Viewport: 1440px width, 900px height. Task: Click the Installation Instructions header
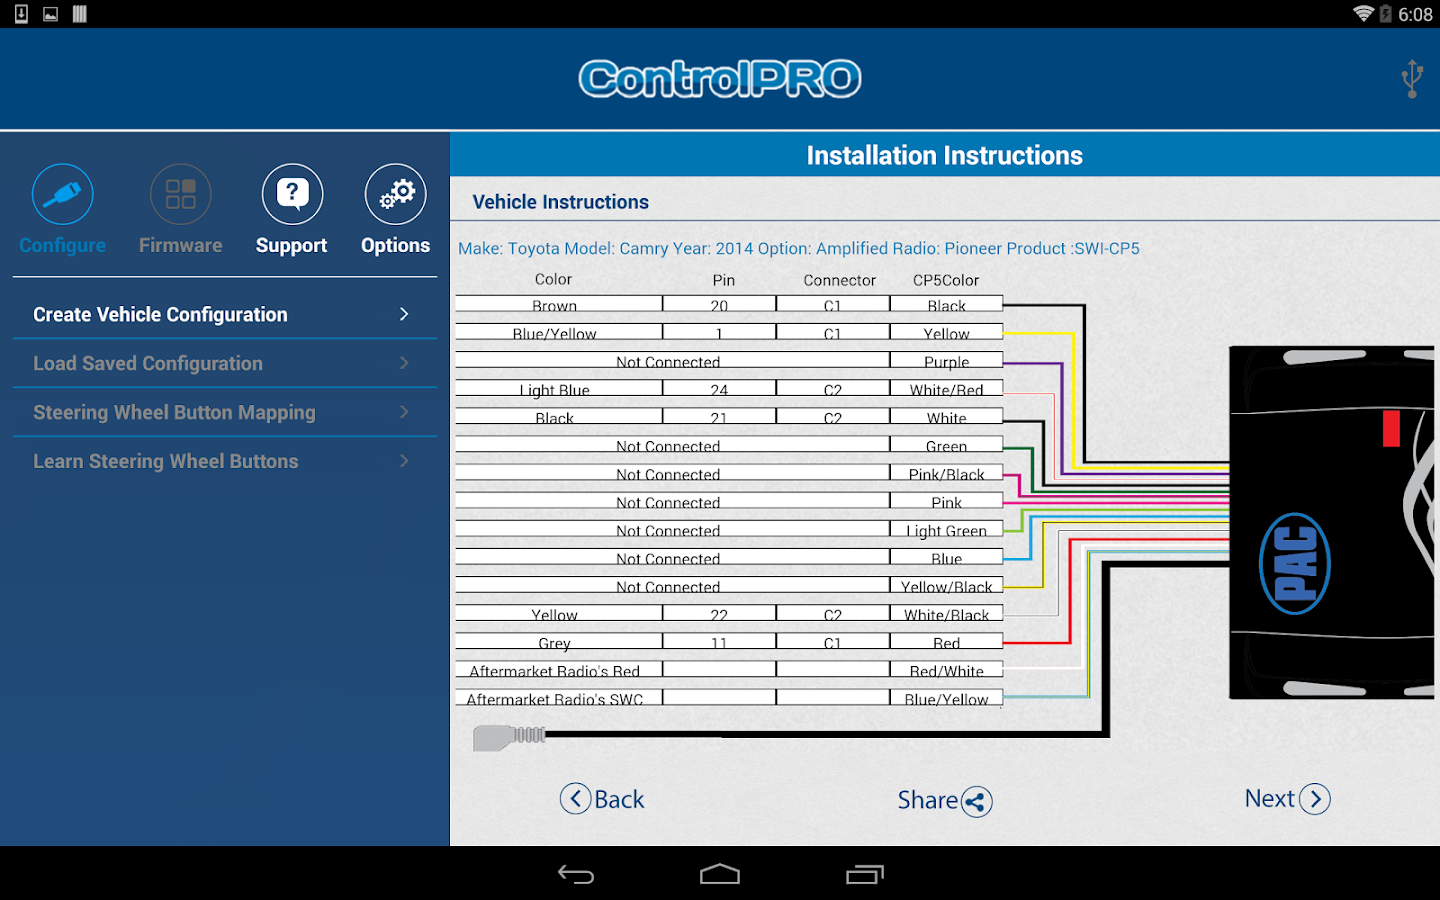[x=945, y=155]
